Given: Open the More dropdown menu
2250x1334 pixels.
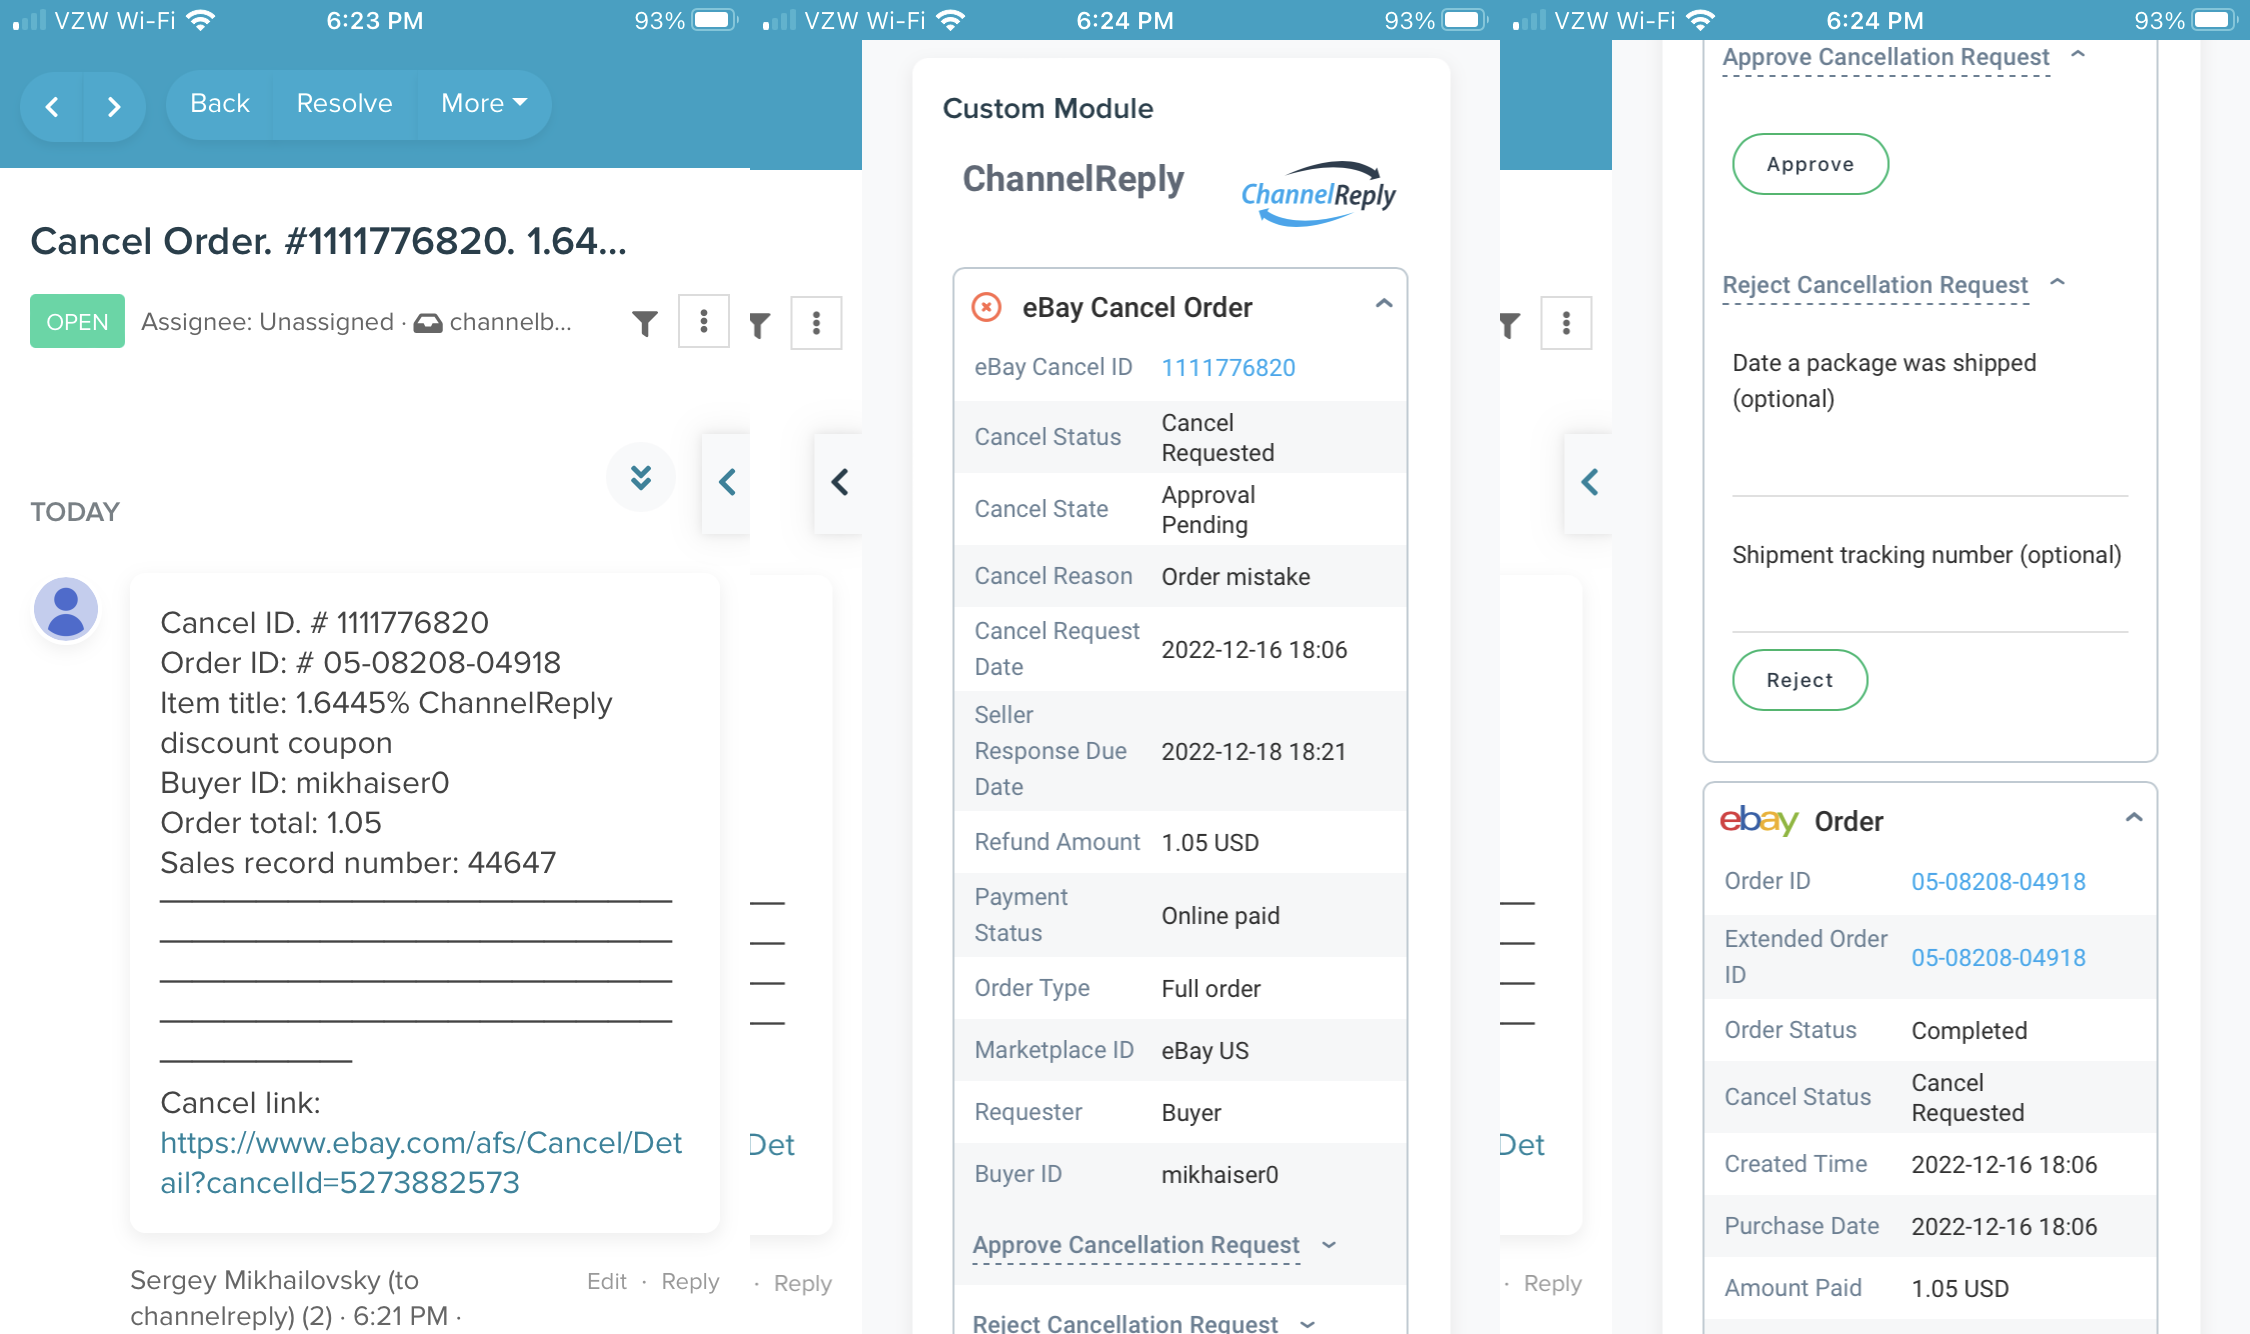Looking at the screenshot, I should click(484, 104).
